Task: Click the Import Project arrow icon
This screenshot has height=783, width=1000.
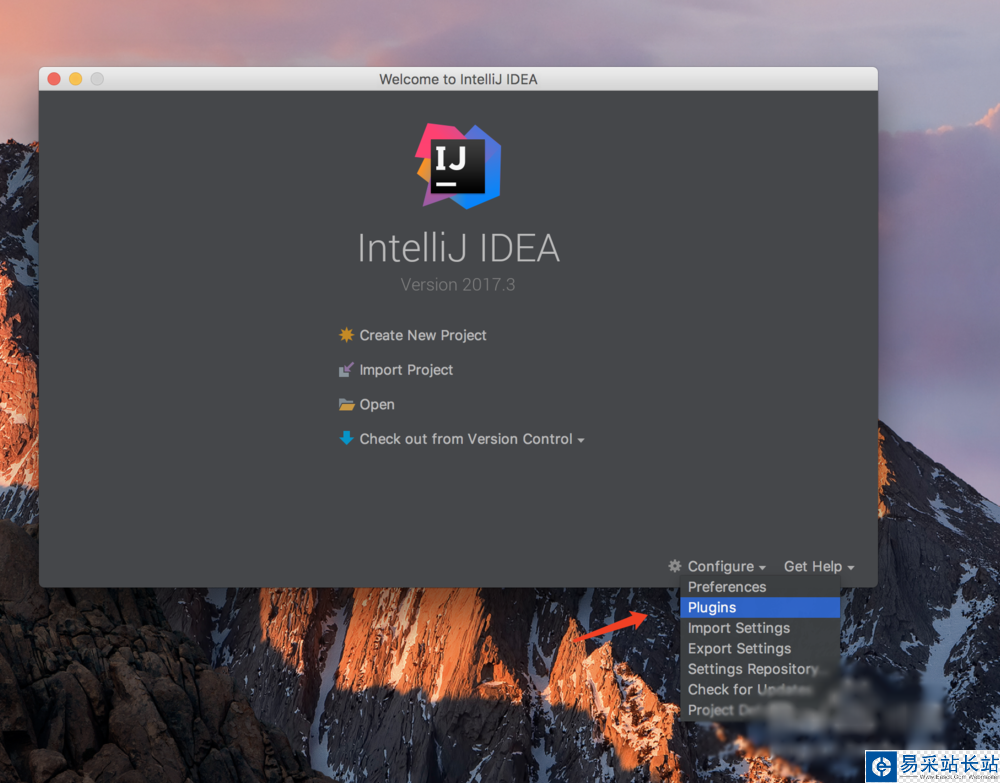Action: pyautogui.click(x=346, y=370)
